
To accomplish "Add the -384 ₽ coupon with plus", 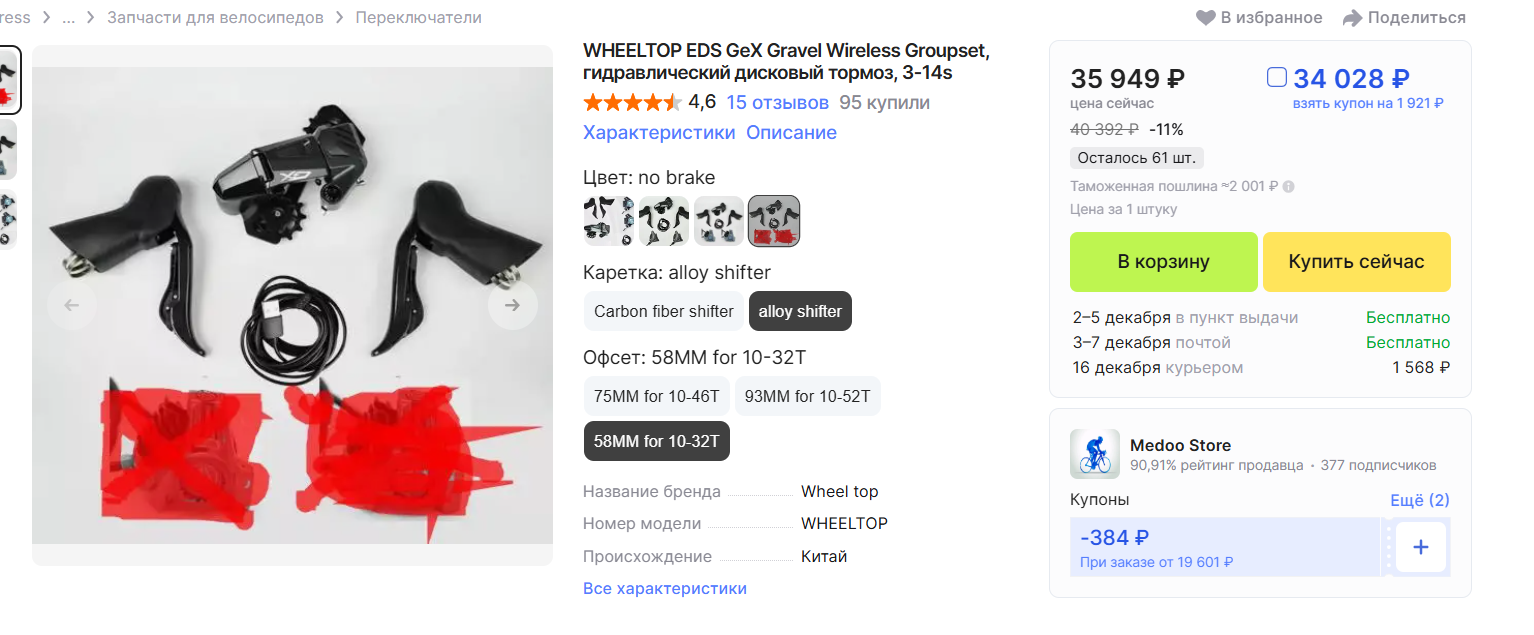I will pos(1420,547).
